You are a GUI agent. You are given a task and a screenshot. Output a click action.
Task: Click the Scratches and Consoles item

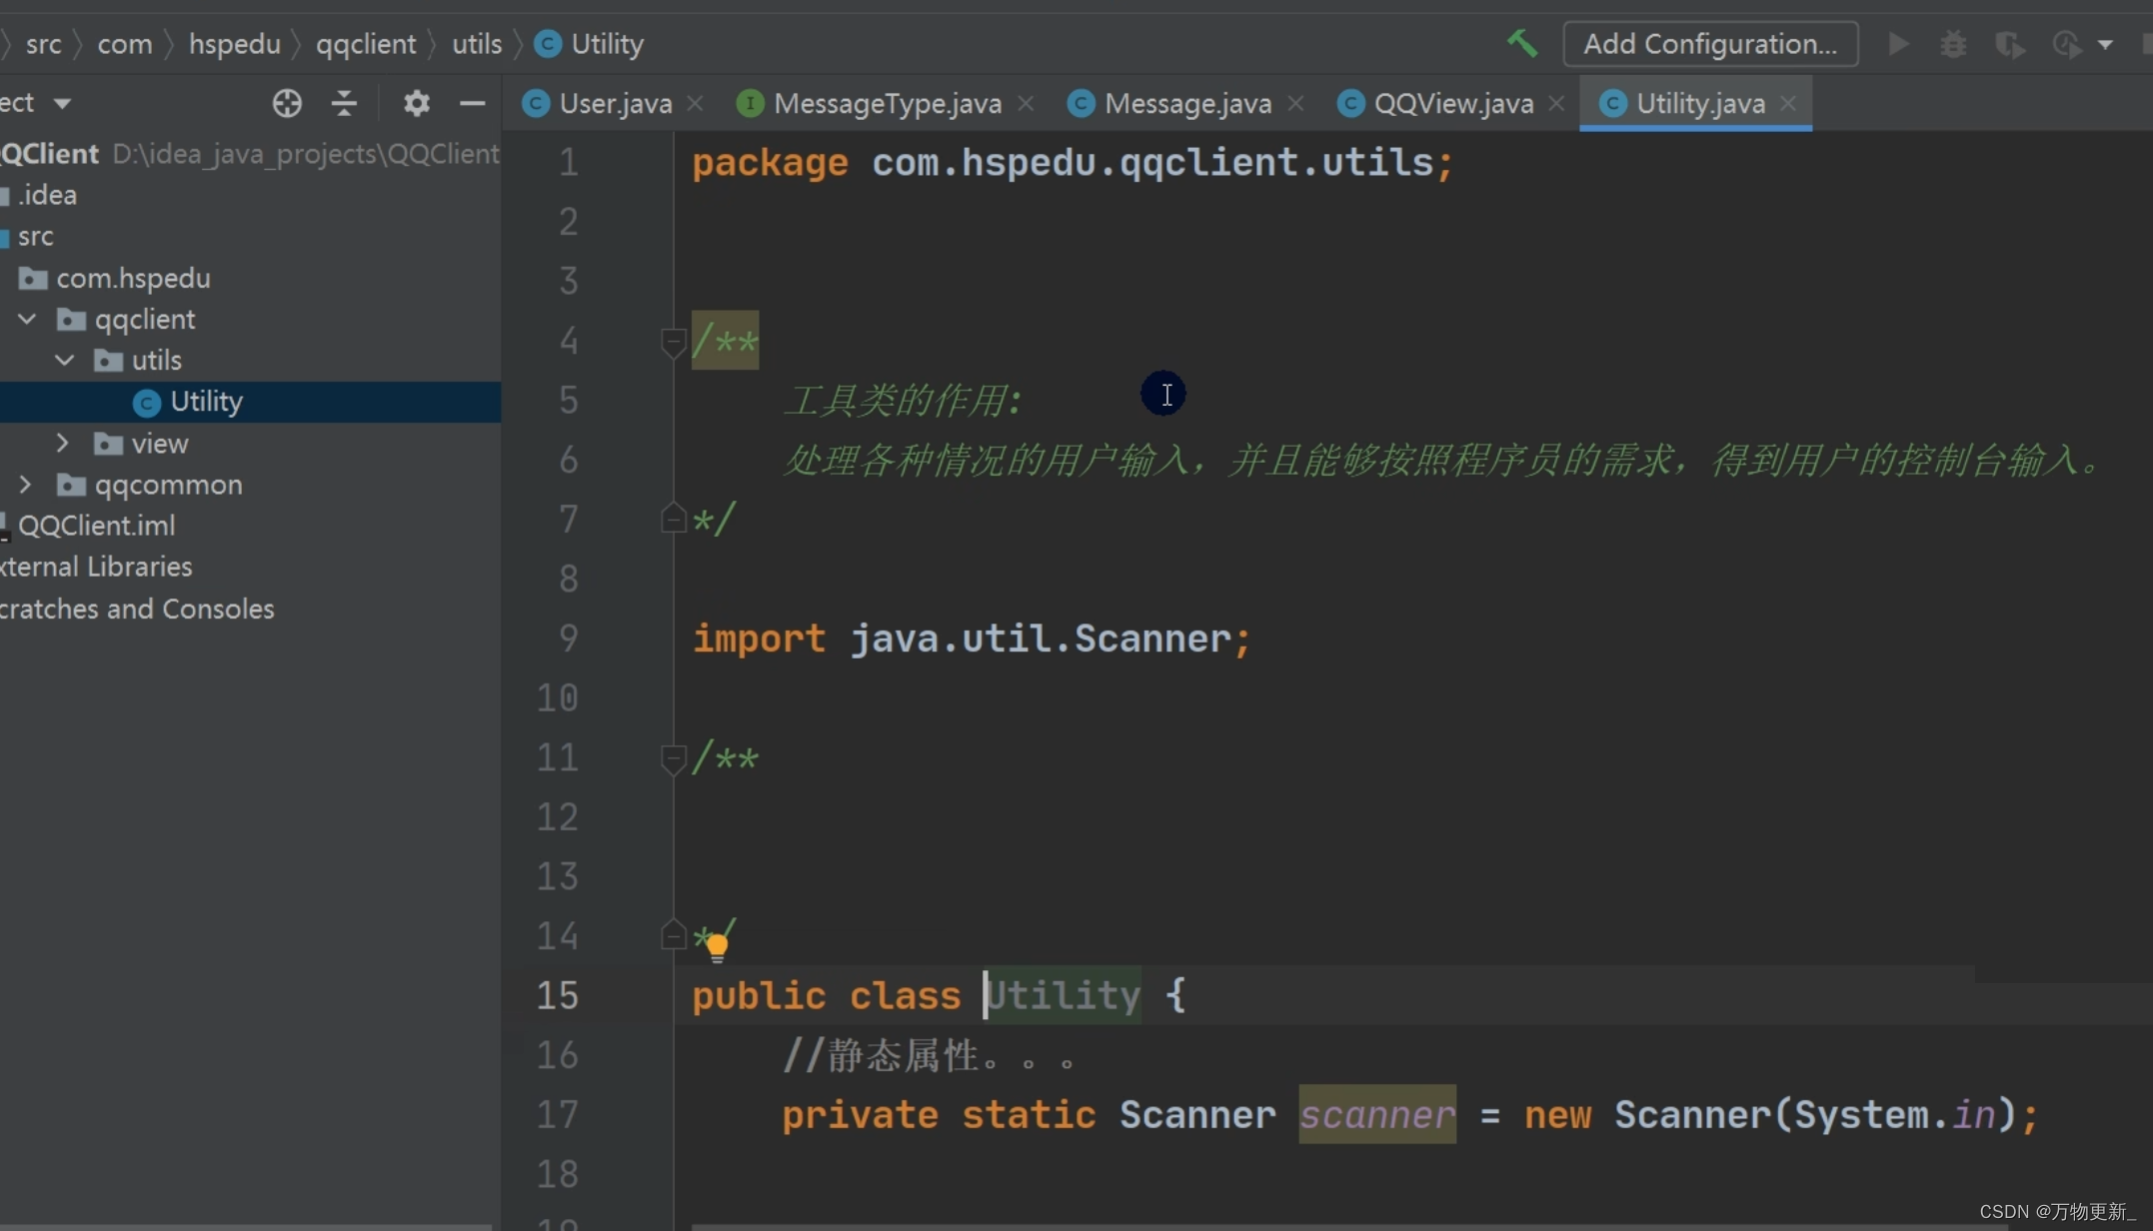[x=136, y=607]
